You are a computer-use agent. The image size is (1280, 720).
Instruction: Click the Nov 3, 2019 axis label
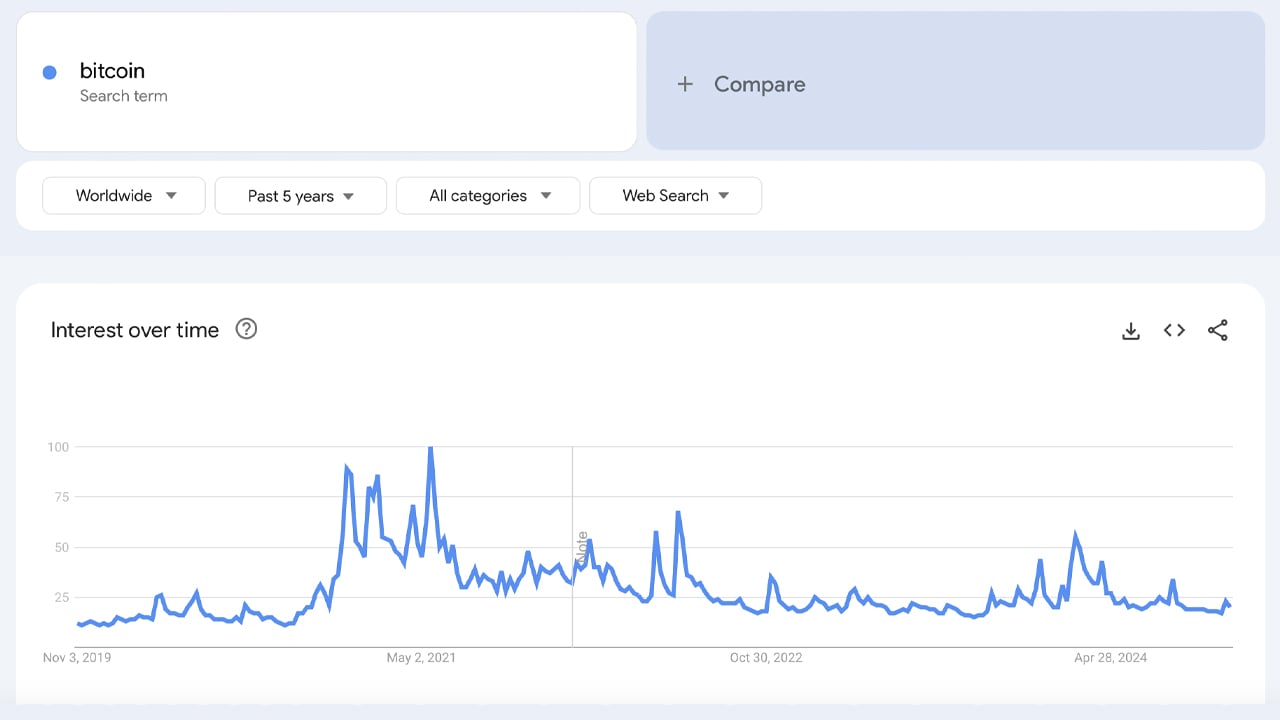(77, 657)
